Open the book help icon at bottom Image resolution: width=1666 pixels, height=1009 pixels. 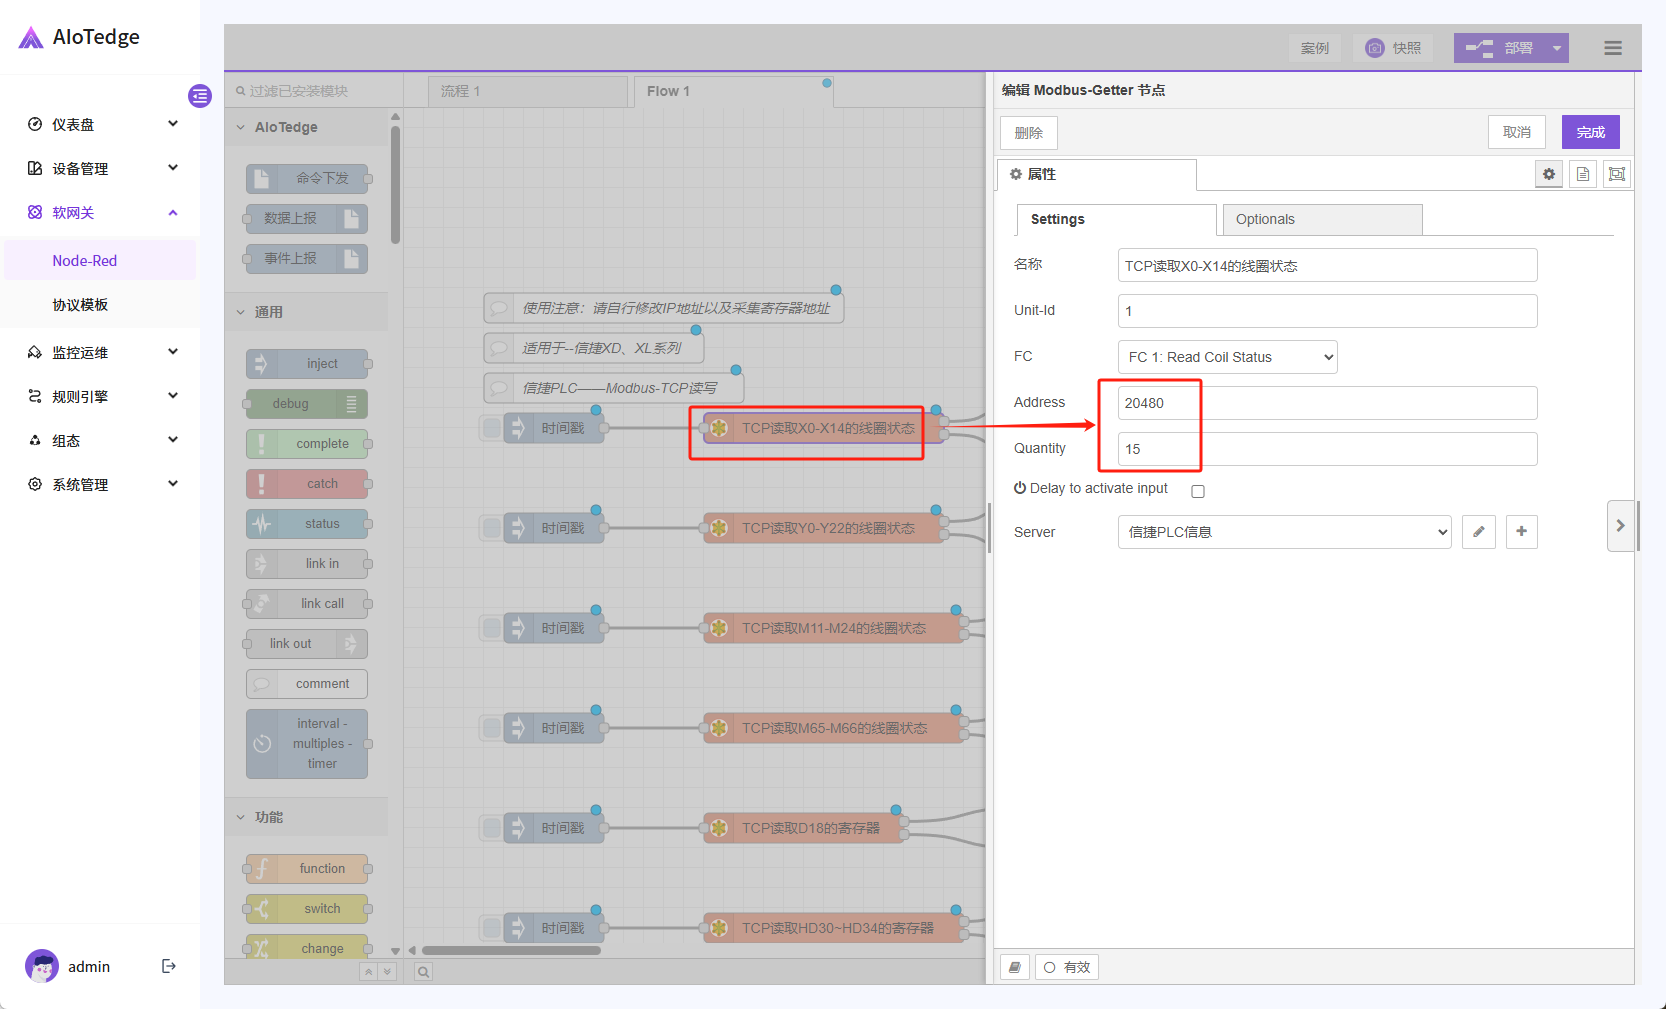[1015, 967]
